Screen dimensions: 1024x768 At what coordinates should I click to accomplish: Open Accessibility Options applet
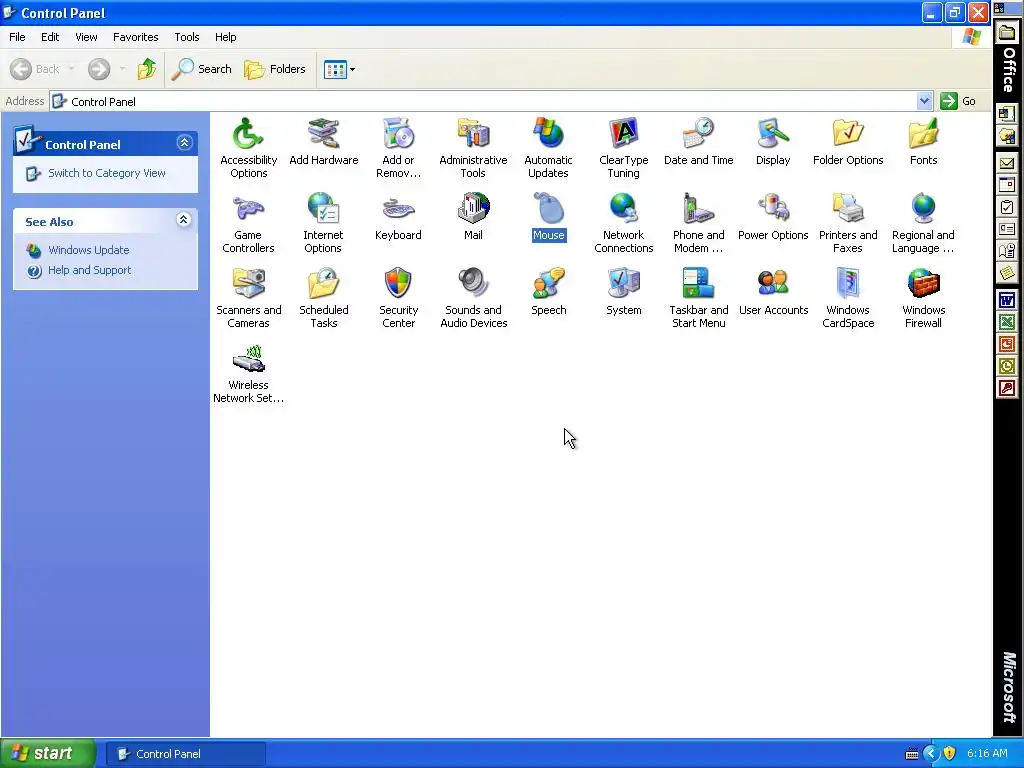(248, 134)
